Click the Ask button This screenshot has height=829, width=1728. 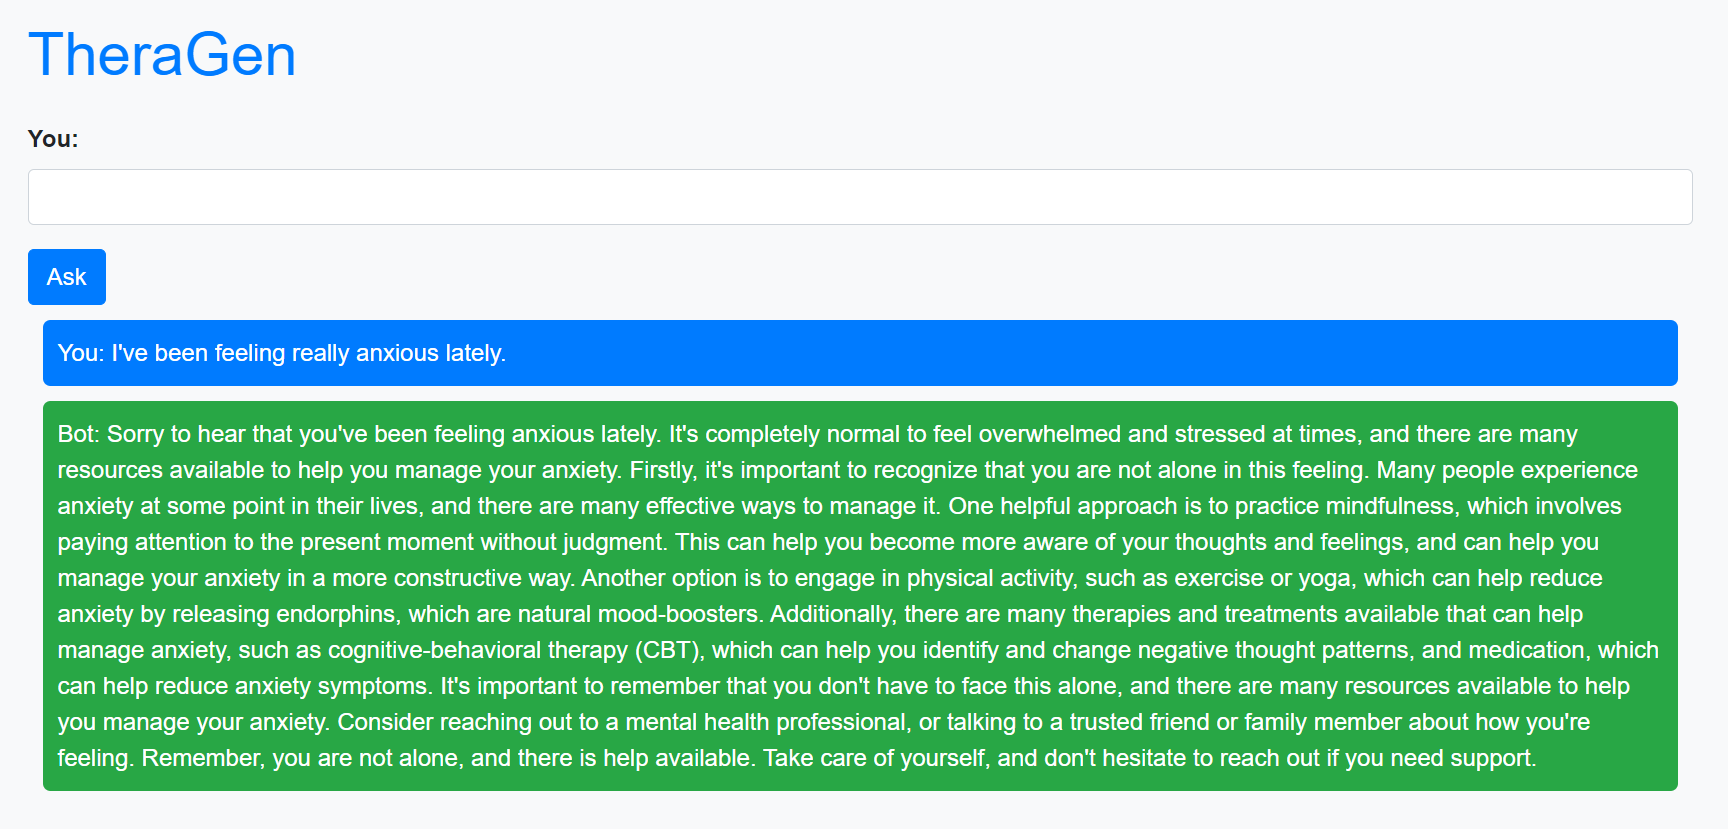67,277
